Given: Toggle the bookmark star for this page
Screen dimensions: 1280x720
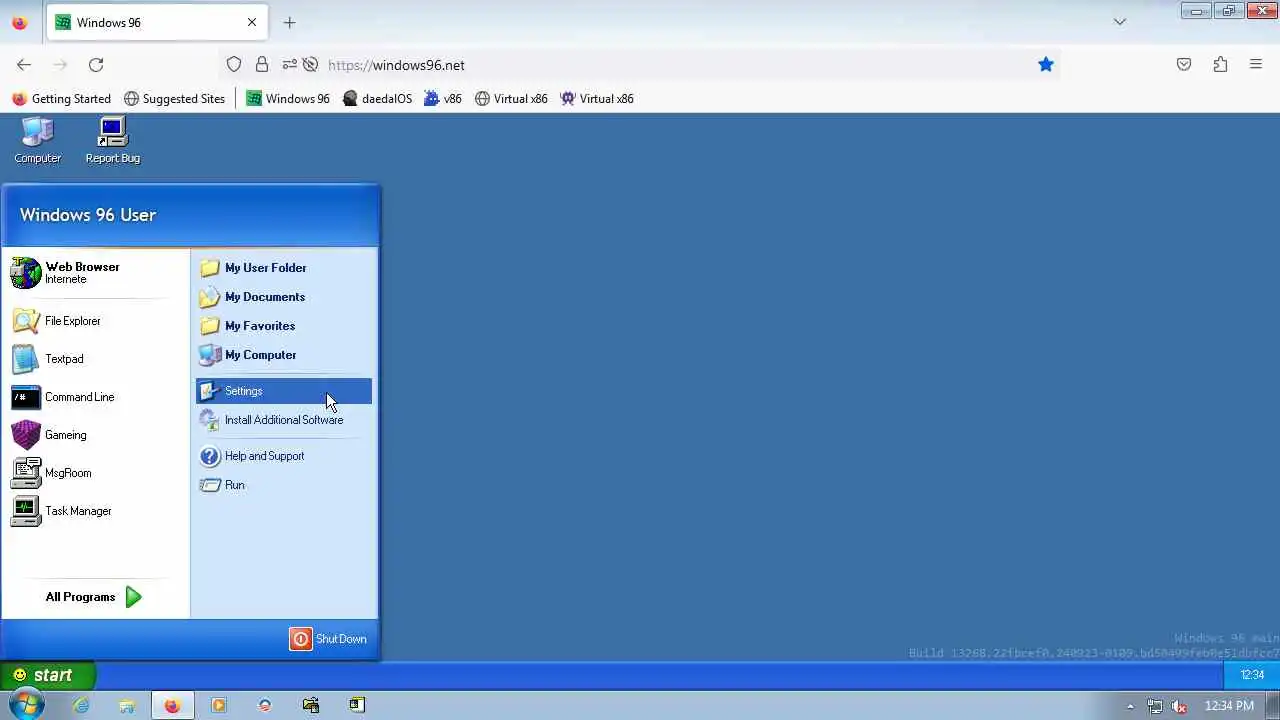Looking at the screenshot, I should coord(1046,65).
